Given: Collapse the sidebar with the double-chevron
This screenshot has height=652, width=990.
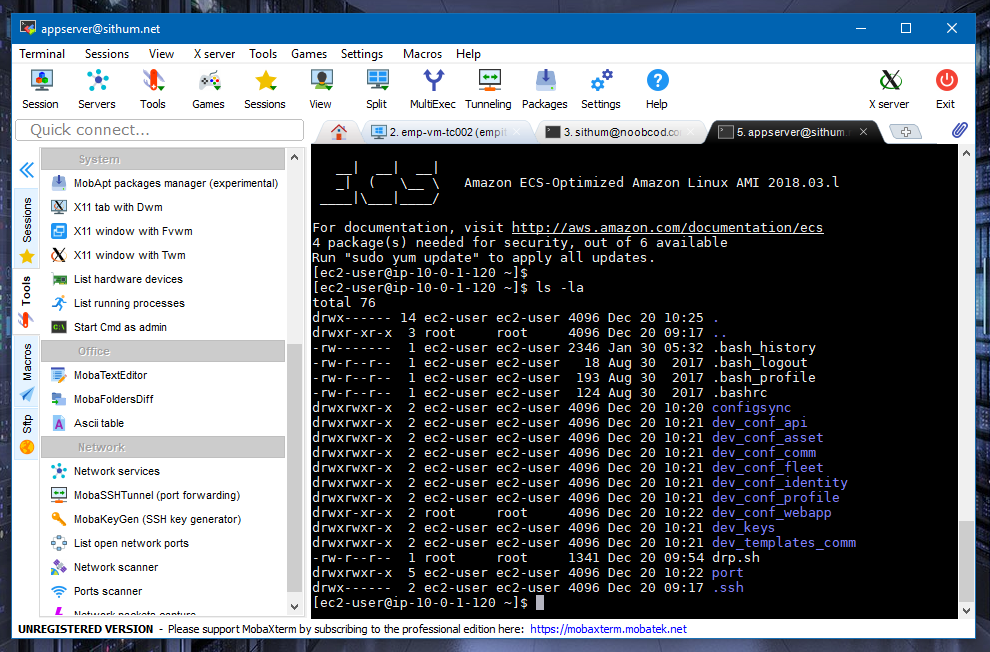Looking at the screenshot, I should tap(26, 169).
